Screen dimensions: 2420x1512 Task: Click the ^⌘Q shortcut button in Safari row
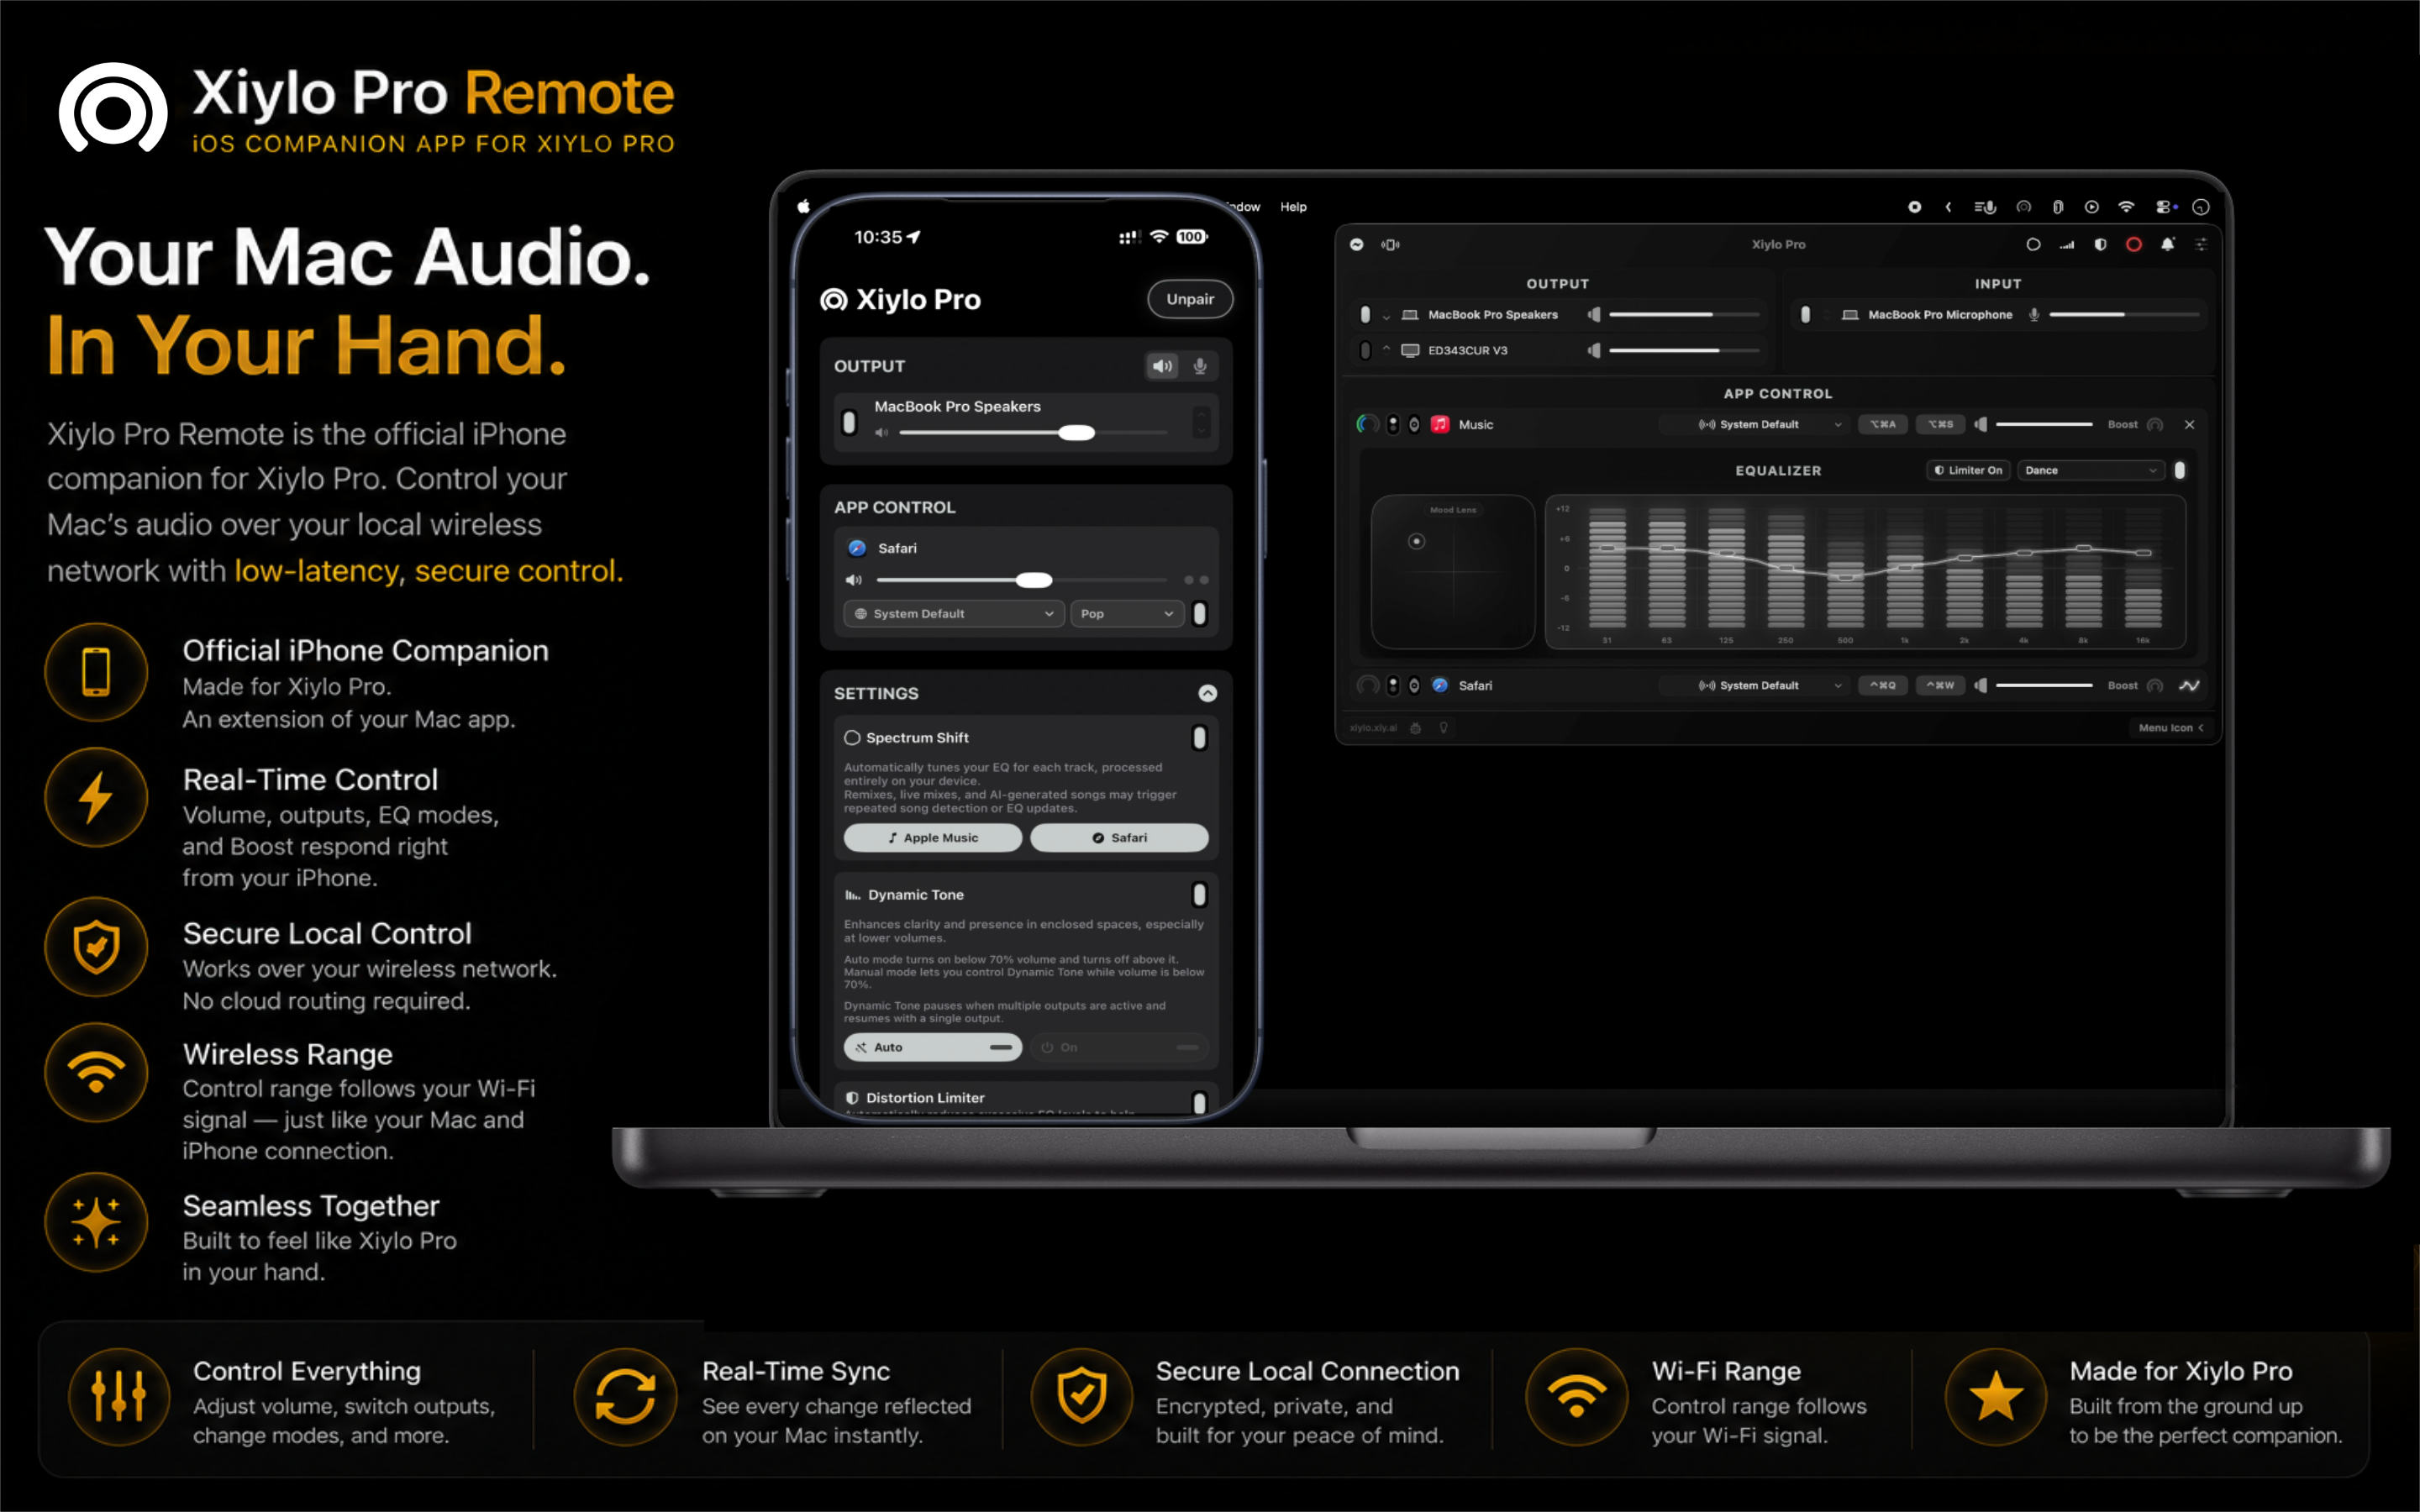(x=1882, y=686)
